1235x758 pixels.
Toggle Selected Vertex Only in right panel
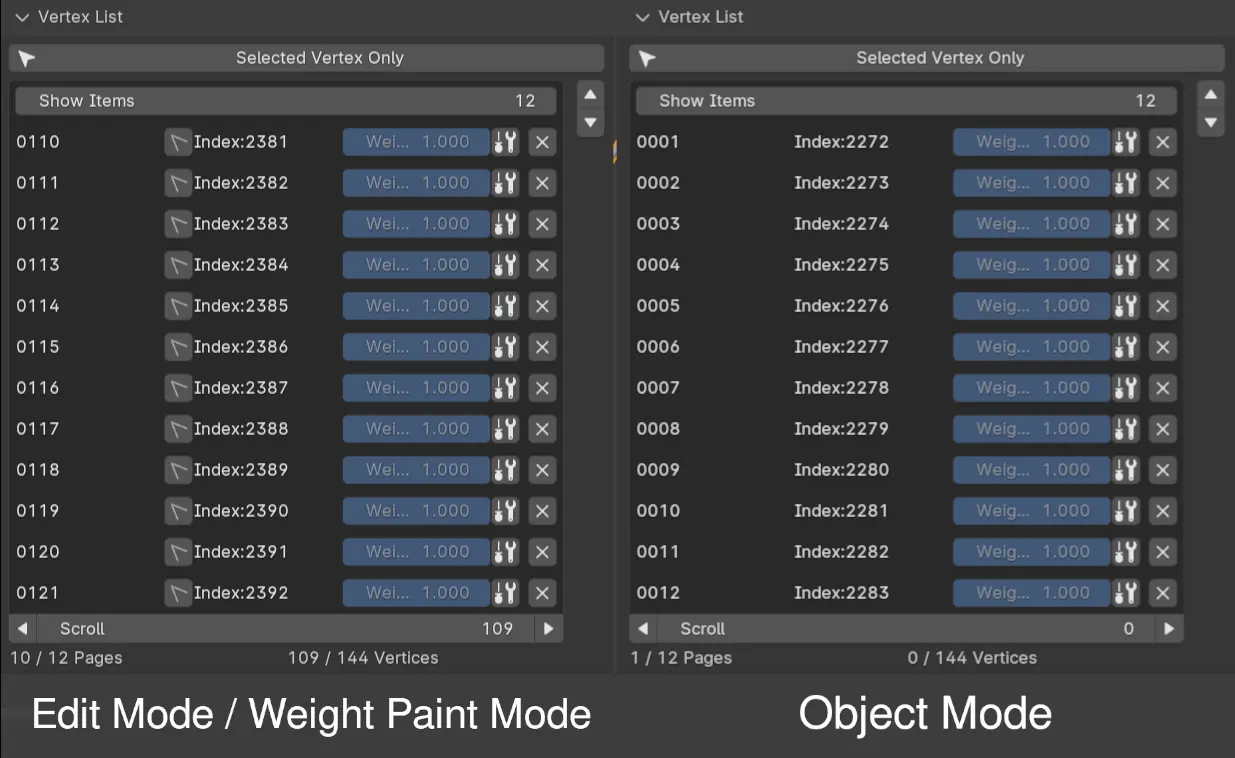[926, 58]
